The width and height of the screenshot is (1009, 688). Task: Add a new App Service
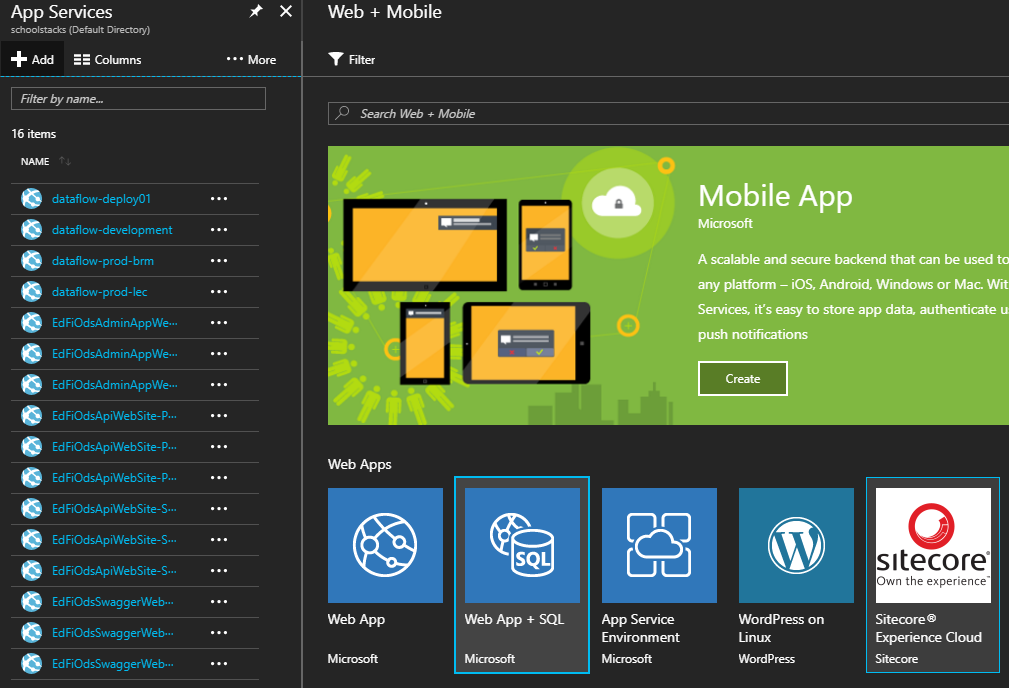[32, 59]
